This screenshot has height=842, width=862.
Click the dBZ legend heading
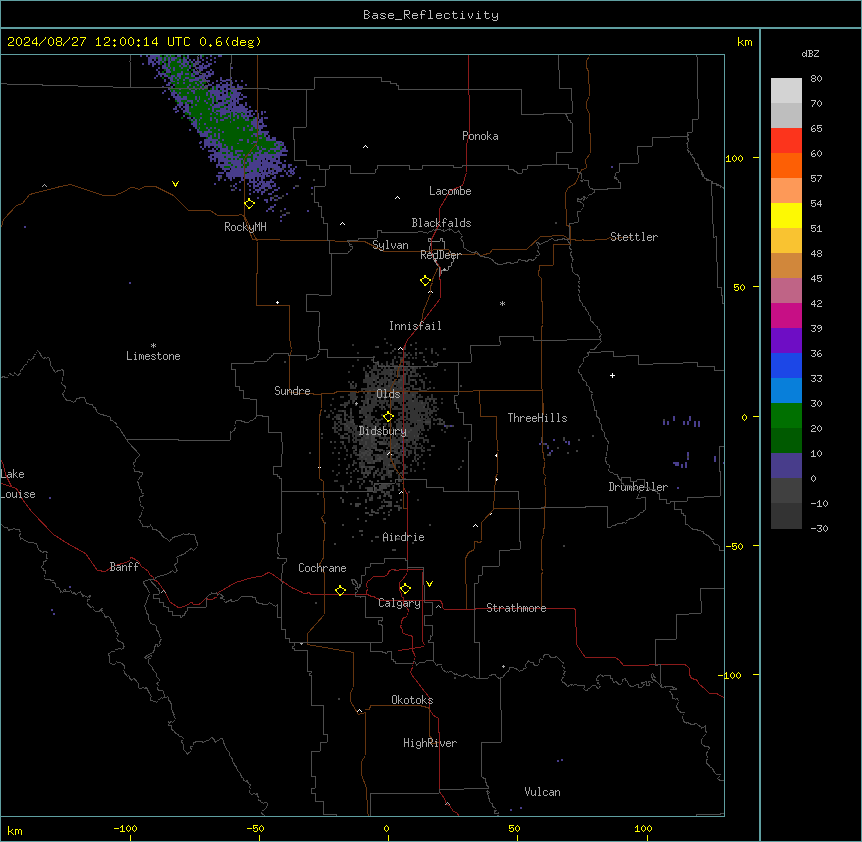point(810,54)
